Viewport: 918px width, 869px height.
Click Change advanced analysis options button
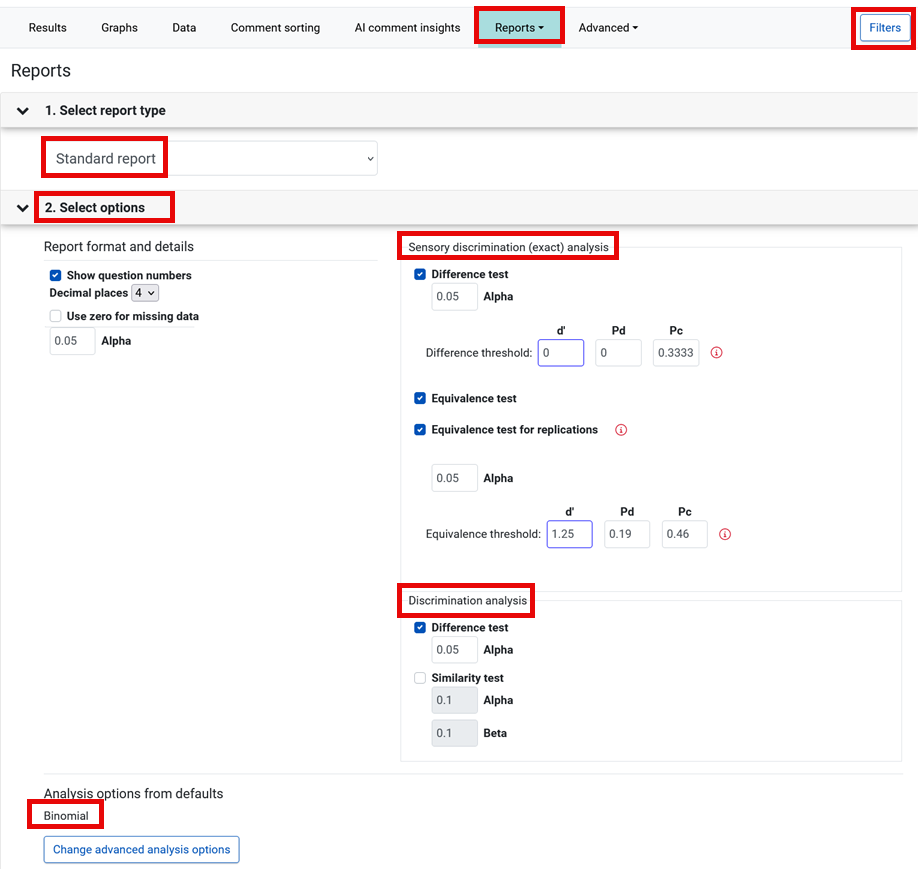pyautogui.click(x=141, y=850)
